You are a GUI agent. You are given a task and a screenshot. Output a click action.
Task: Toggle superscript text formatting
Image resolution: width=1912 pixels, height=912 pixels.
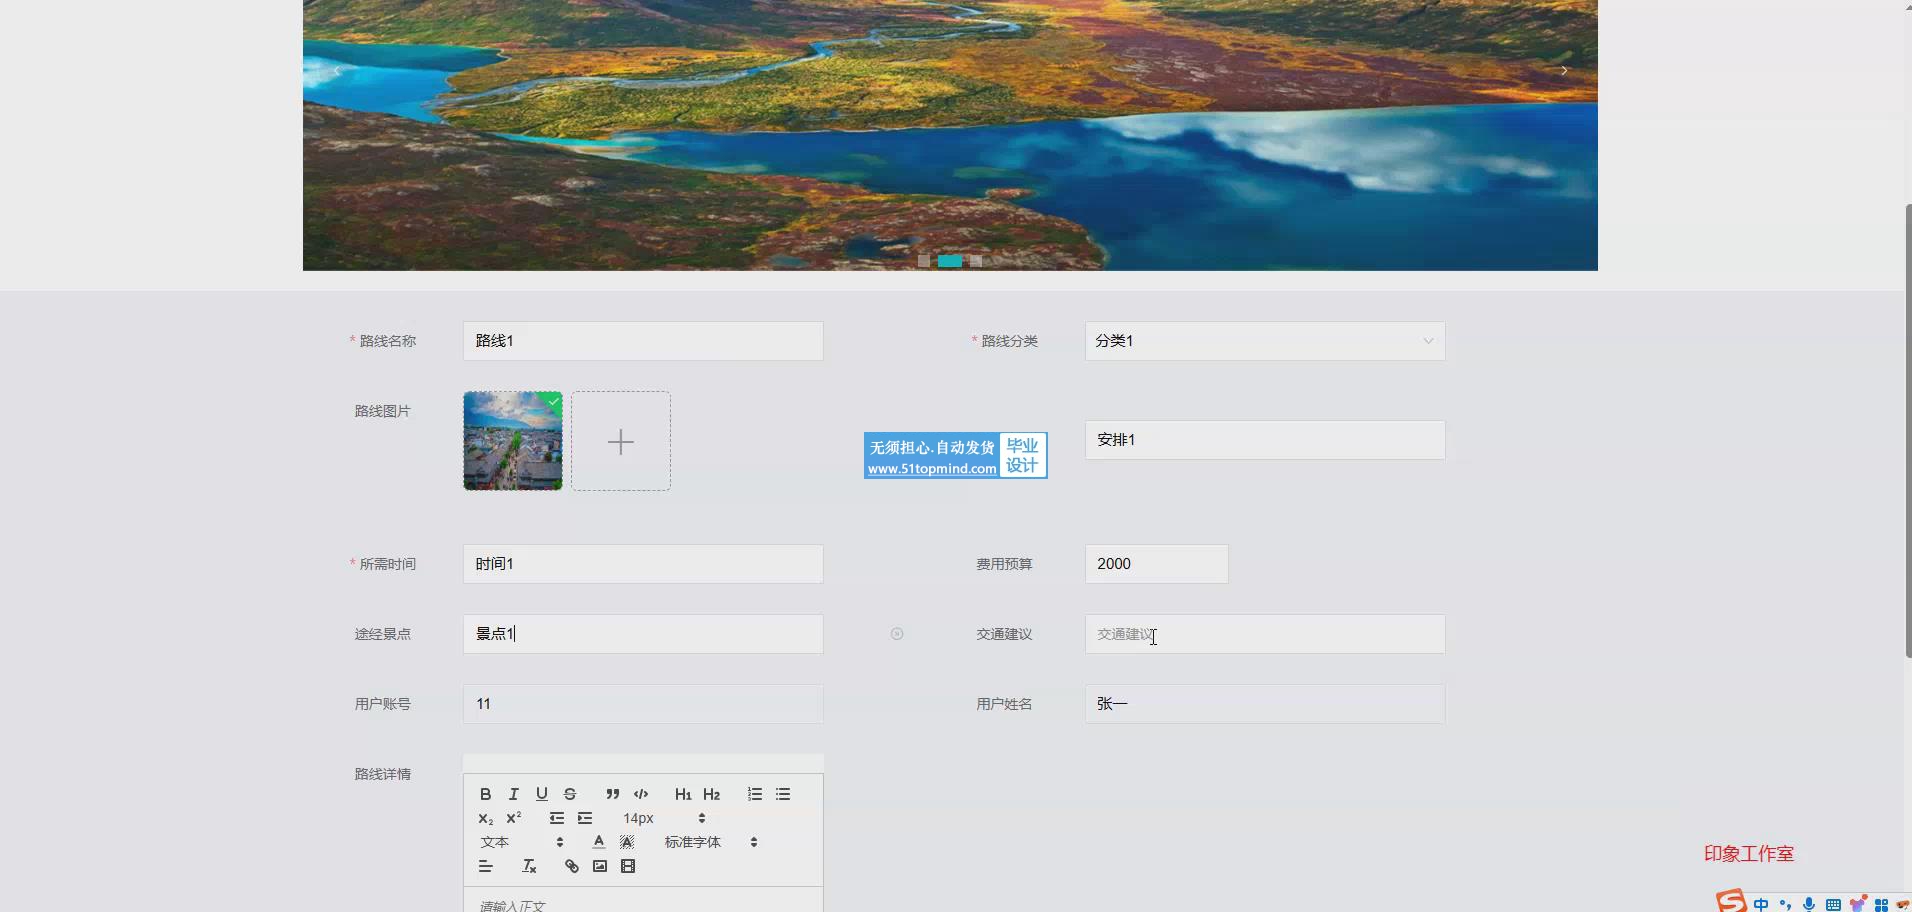(514, 818)
